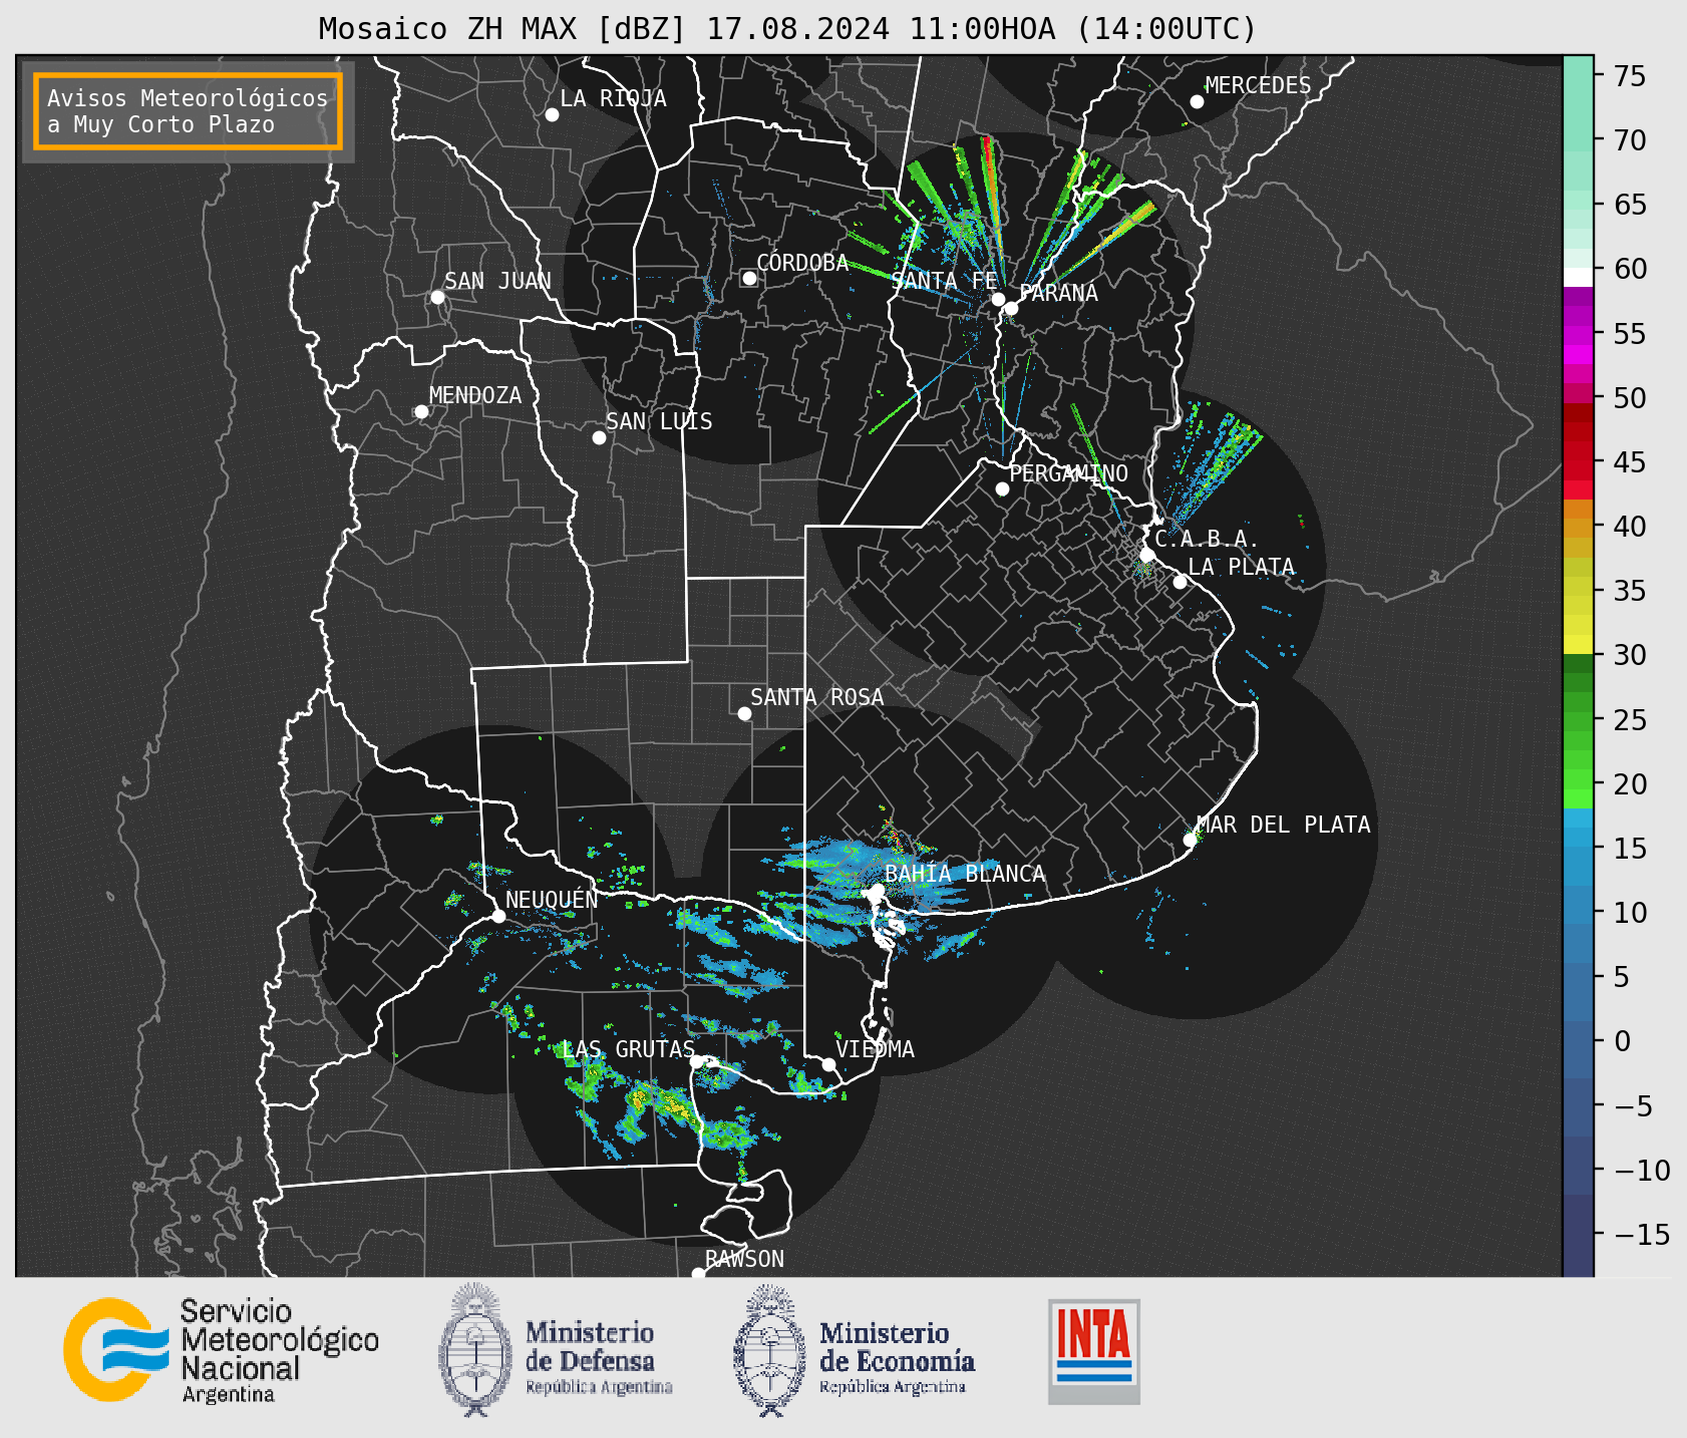Click the 60 dBZ white band on colorbar
This screenshot has height=1438, width=1687.
pyautogui.click(x=1578, y=277)
